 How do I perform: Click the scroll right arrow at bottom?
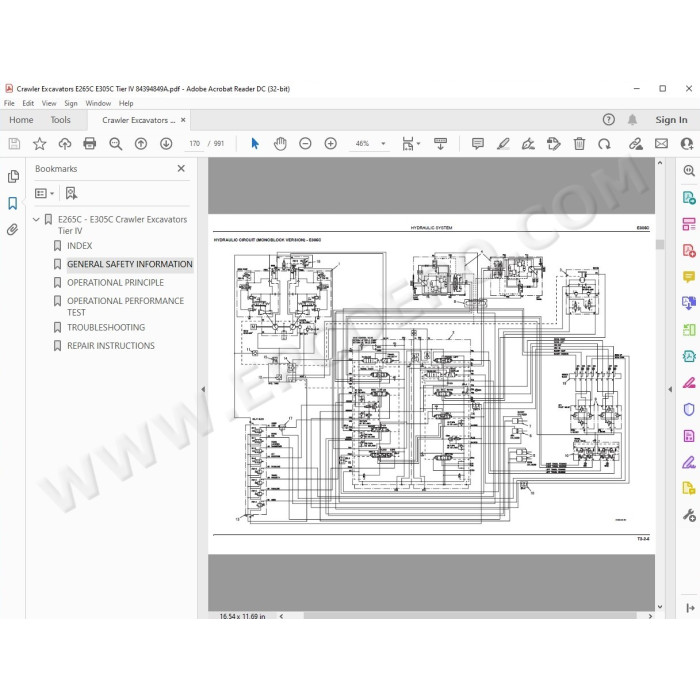tap(650, 616)
